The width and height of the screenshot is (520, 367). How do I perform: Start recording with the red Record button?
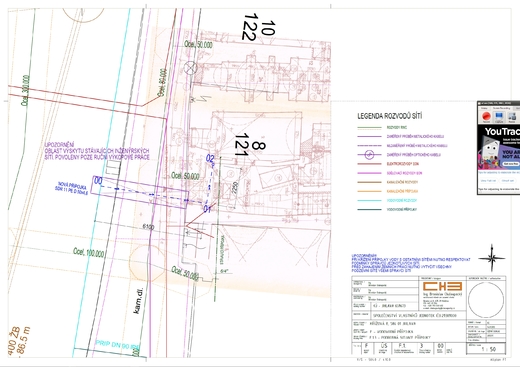point(486,117)
